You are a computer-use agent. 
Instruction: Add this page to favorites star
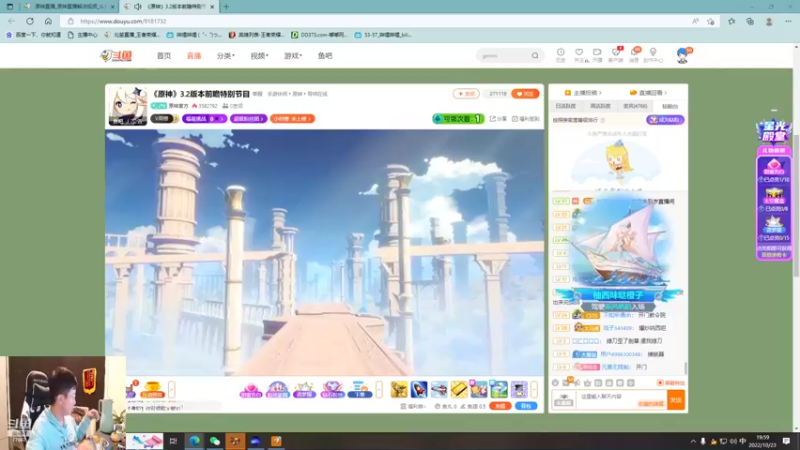point(711,21)
